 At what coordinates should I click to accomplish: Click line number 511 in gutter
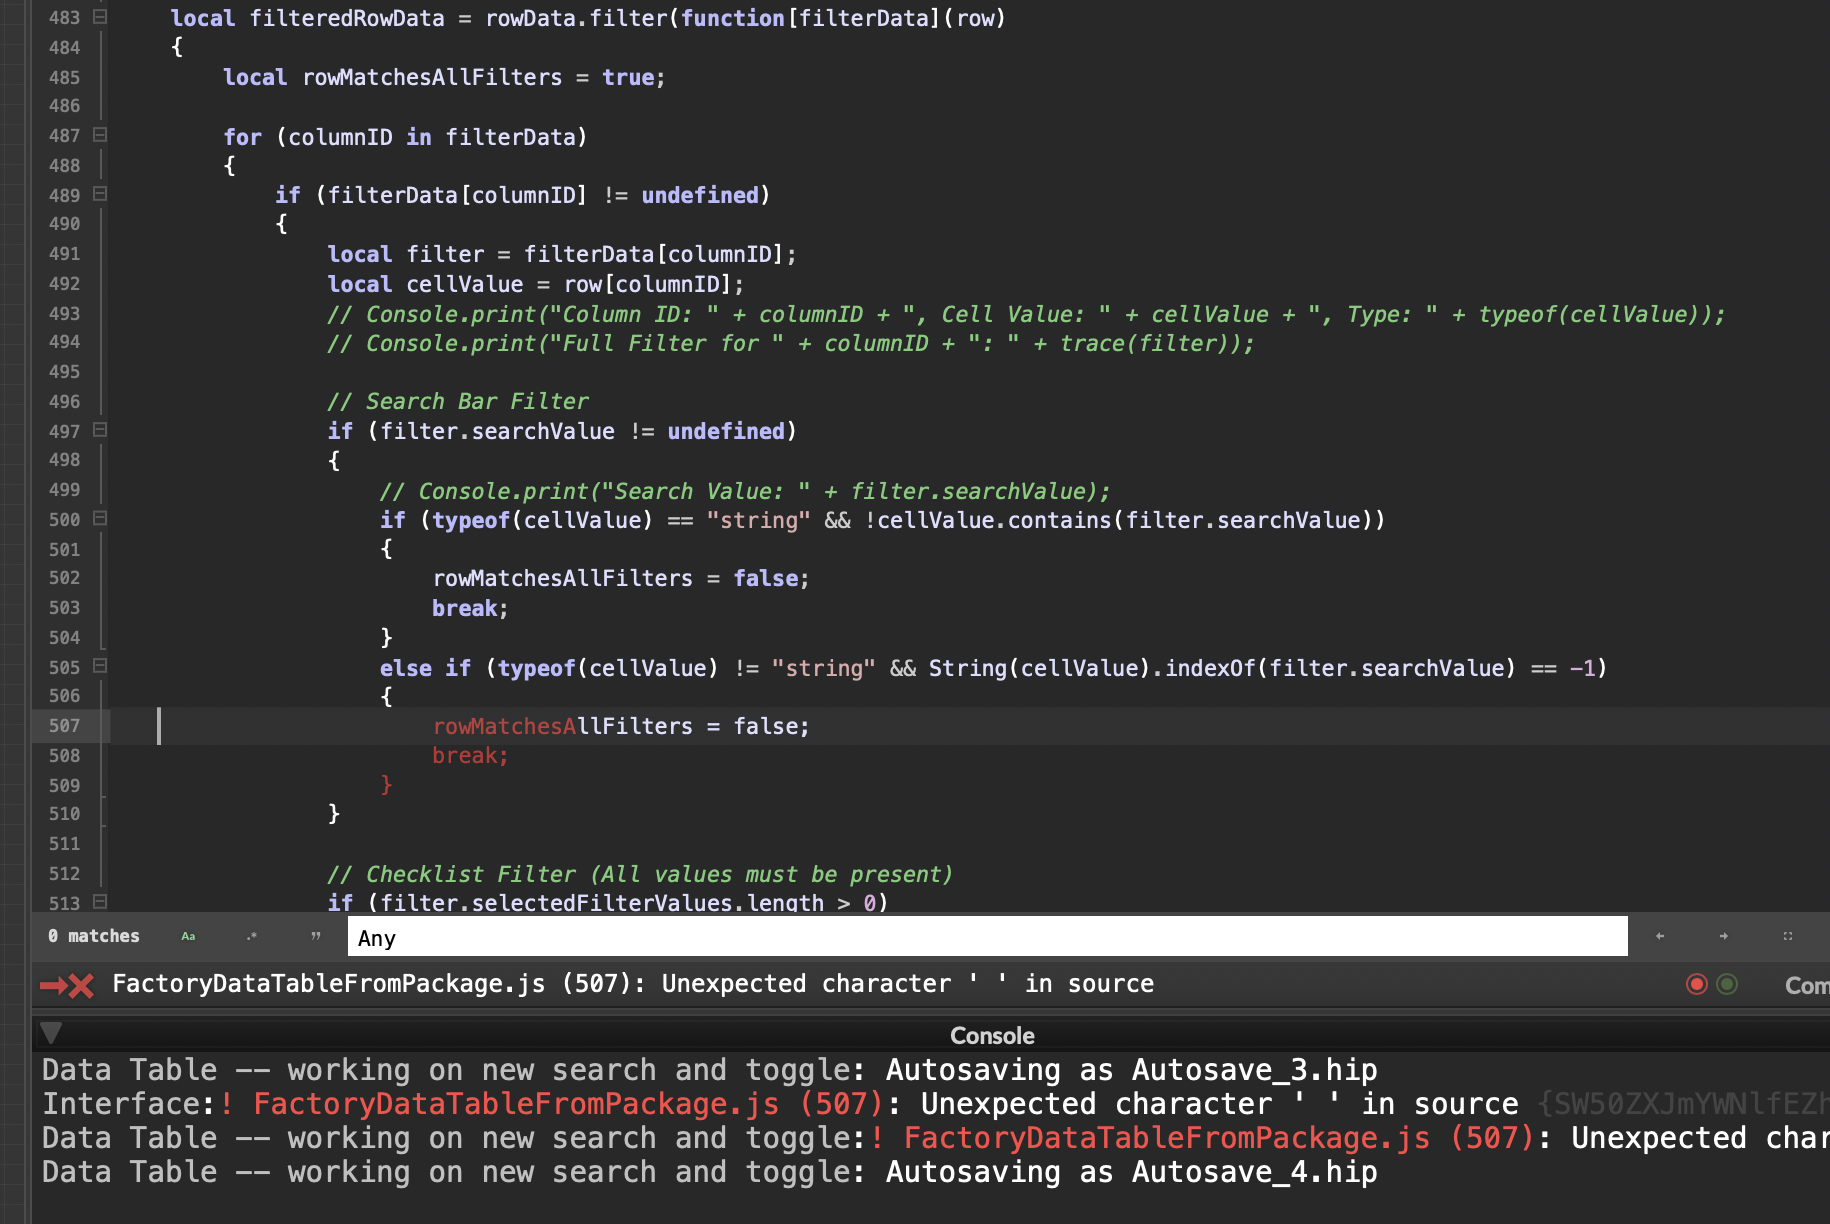tap(64, 844)
